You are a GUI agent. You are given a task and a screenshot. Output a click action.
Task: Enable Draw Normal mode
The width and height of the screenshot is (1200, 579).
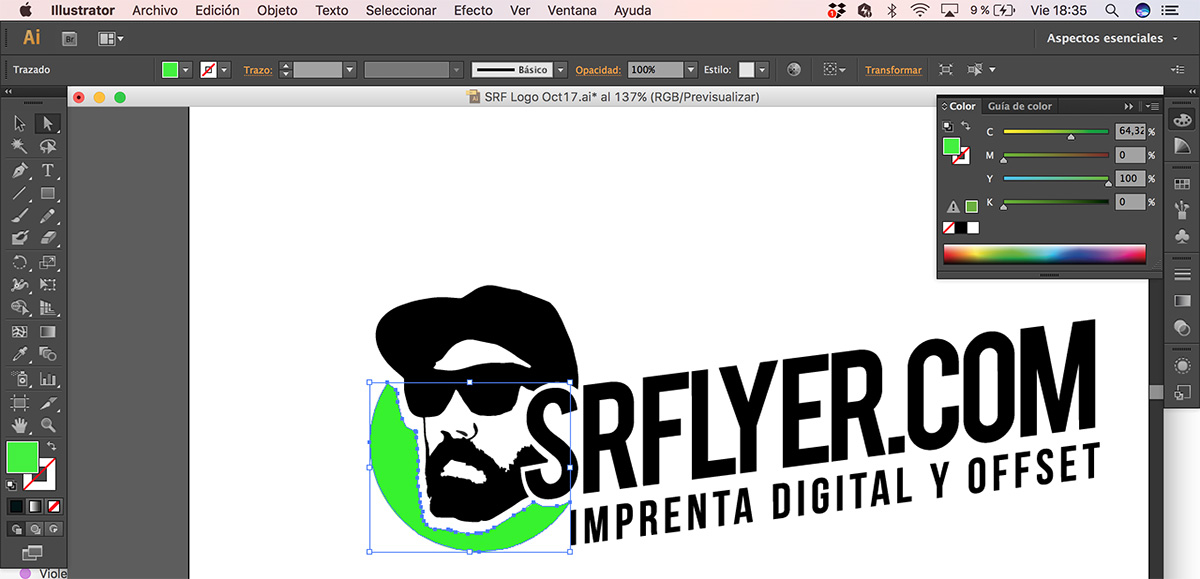(x=17, y=528)
